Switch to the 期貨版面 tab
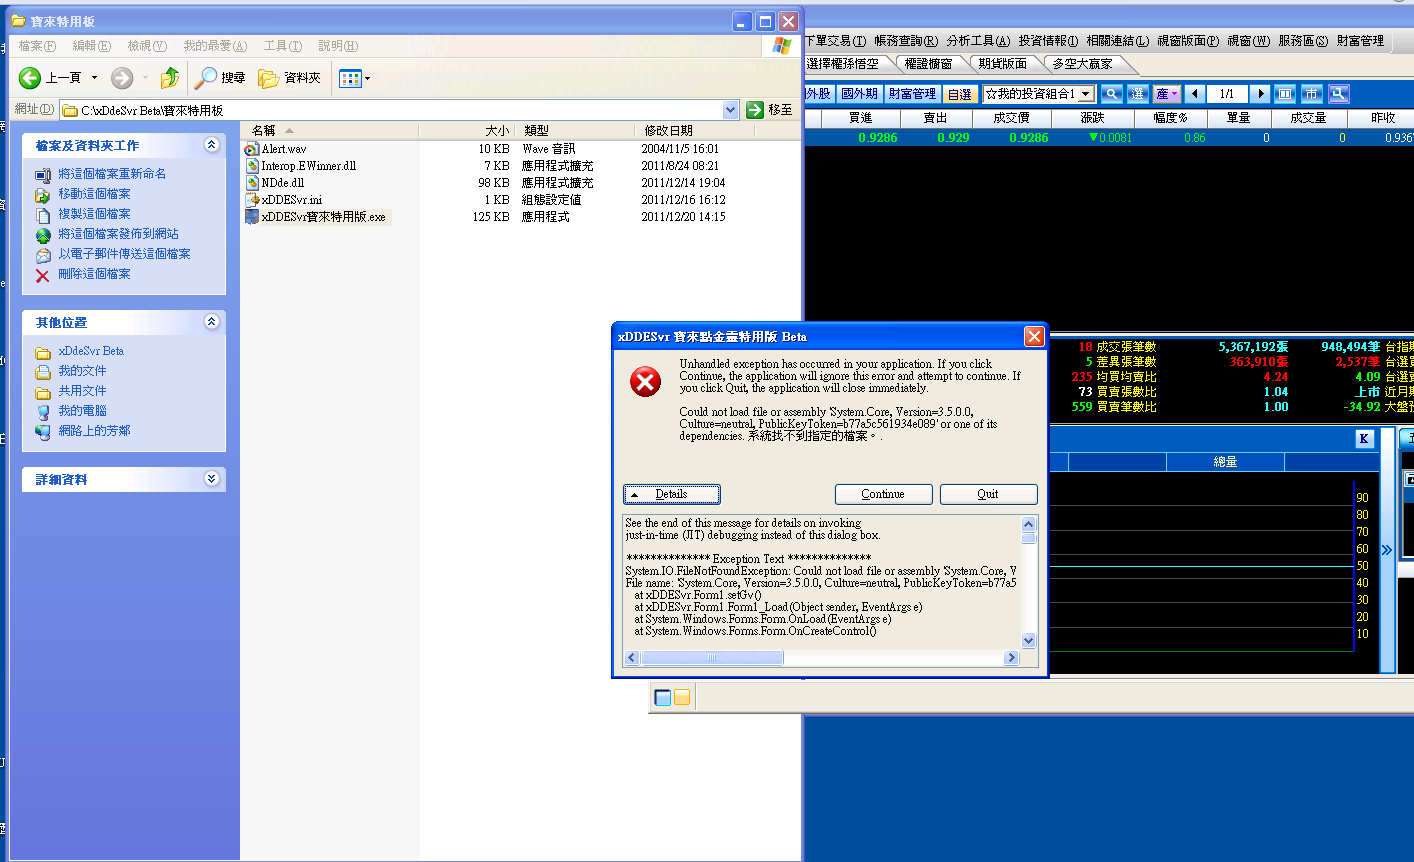Viewport: 1414px width, 862px height. click(1002, 63)
